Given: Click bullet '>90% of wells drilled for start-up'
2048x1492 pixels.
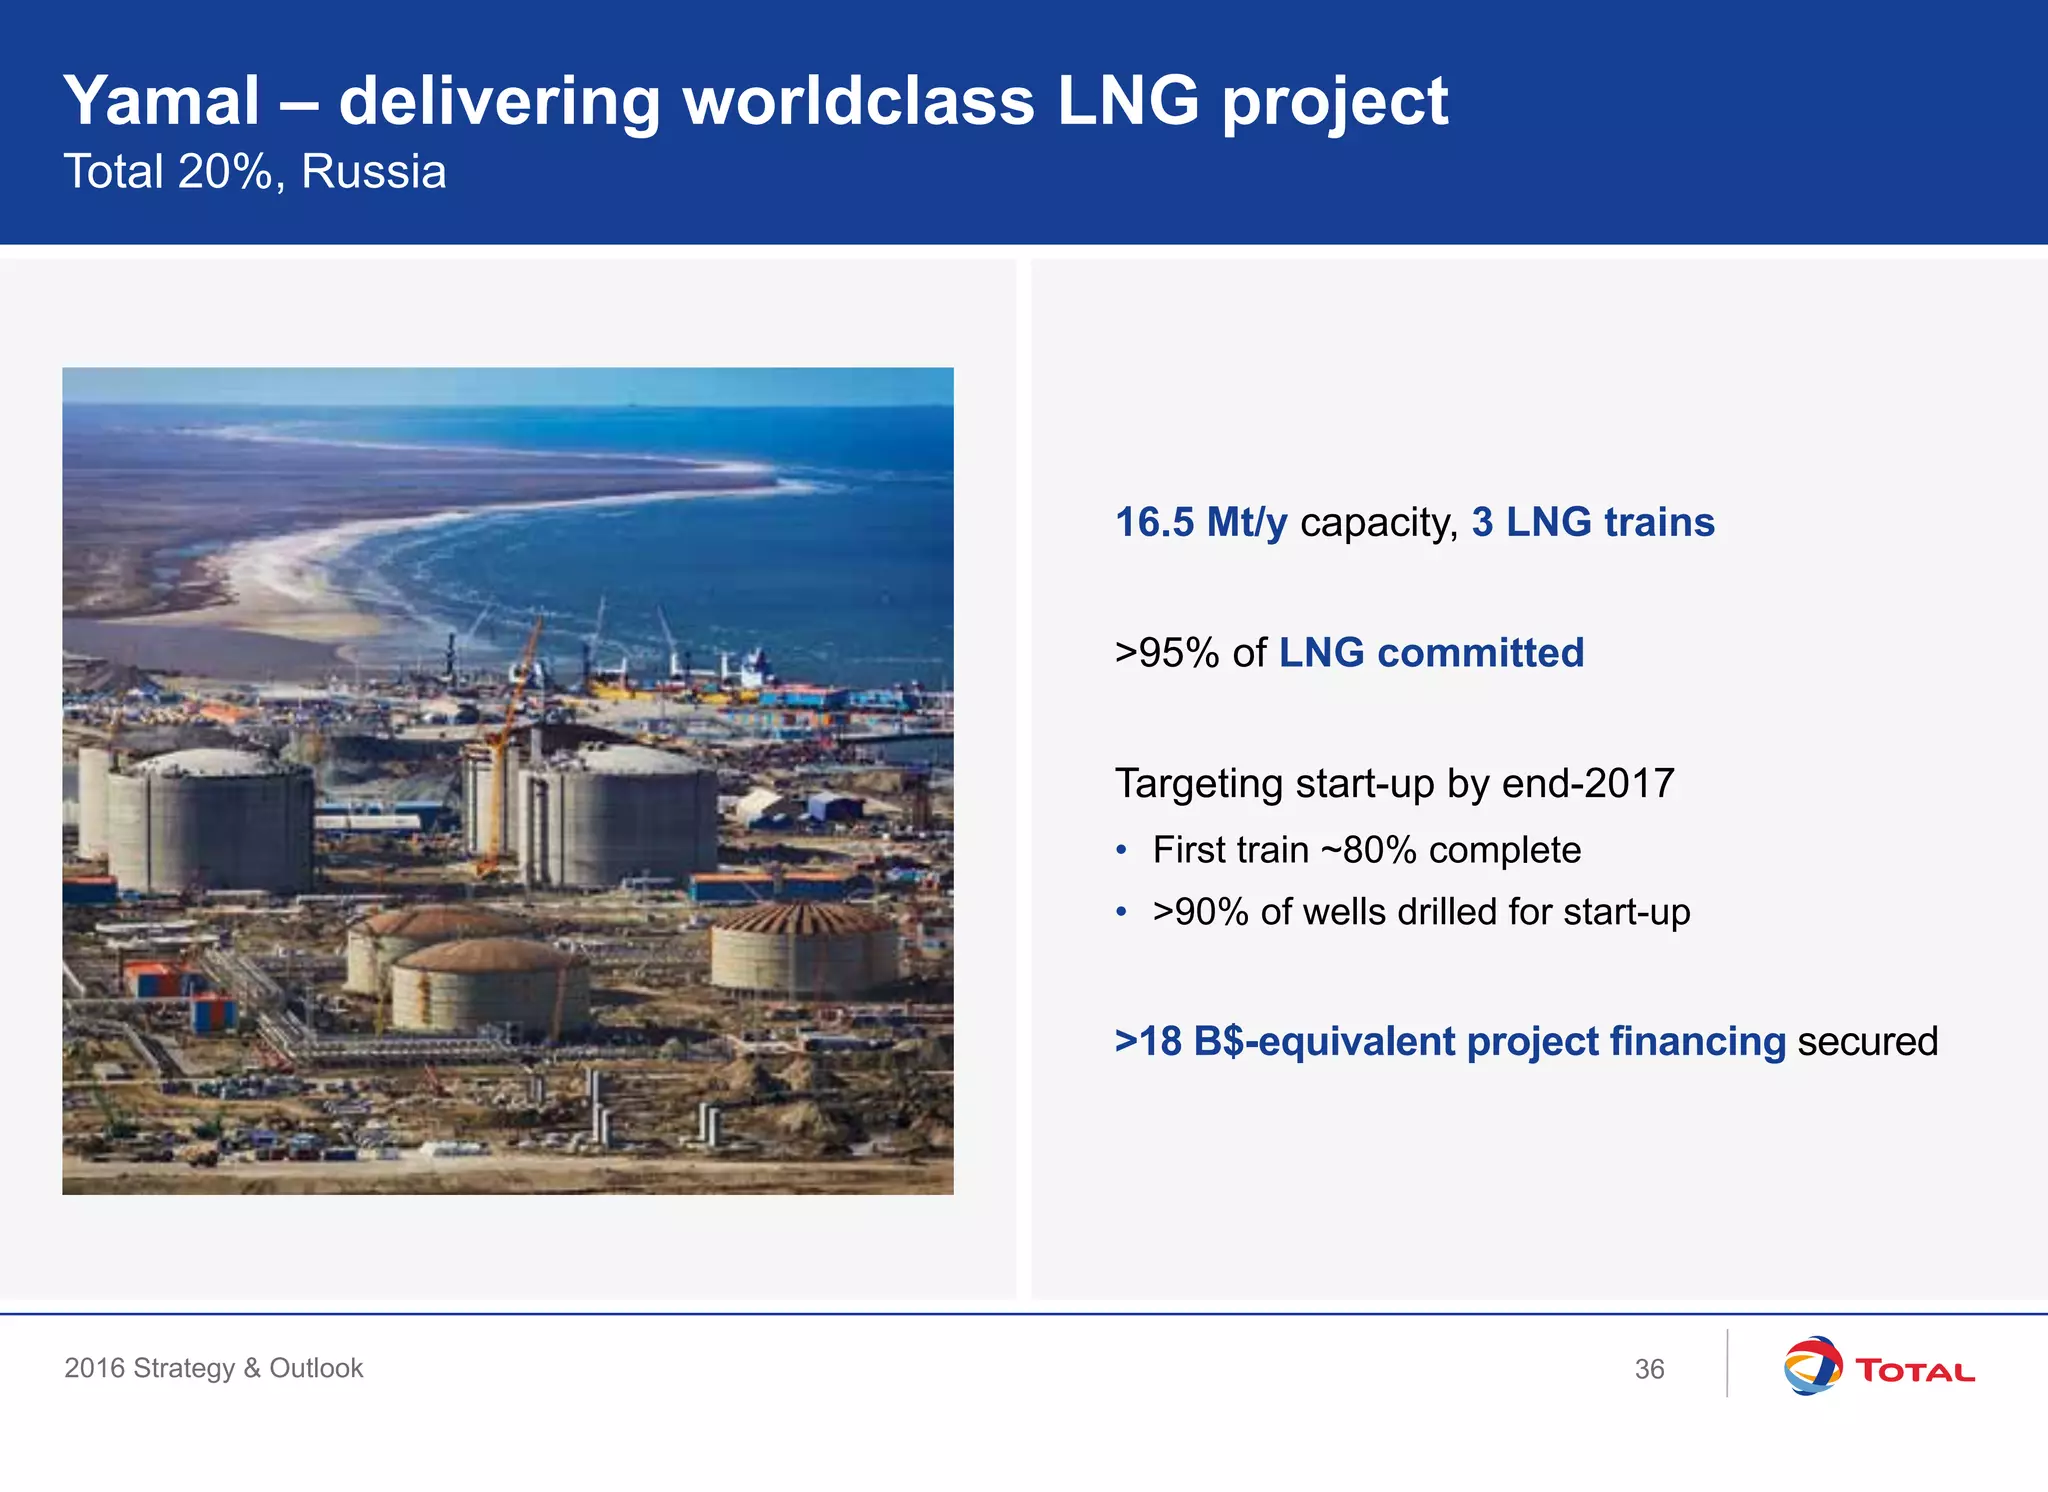Looking at the screenshot, I should pos(1421,912).
